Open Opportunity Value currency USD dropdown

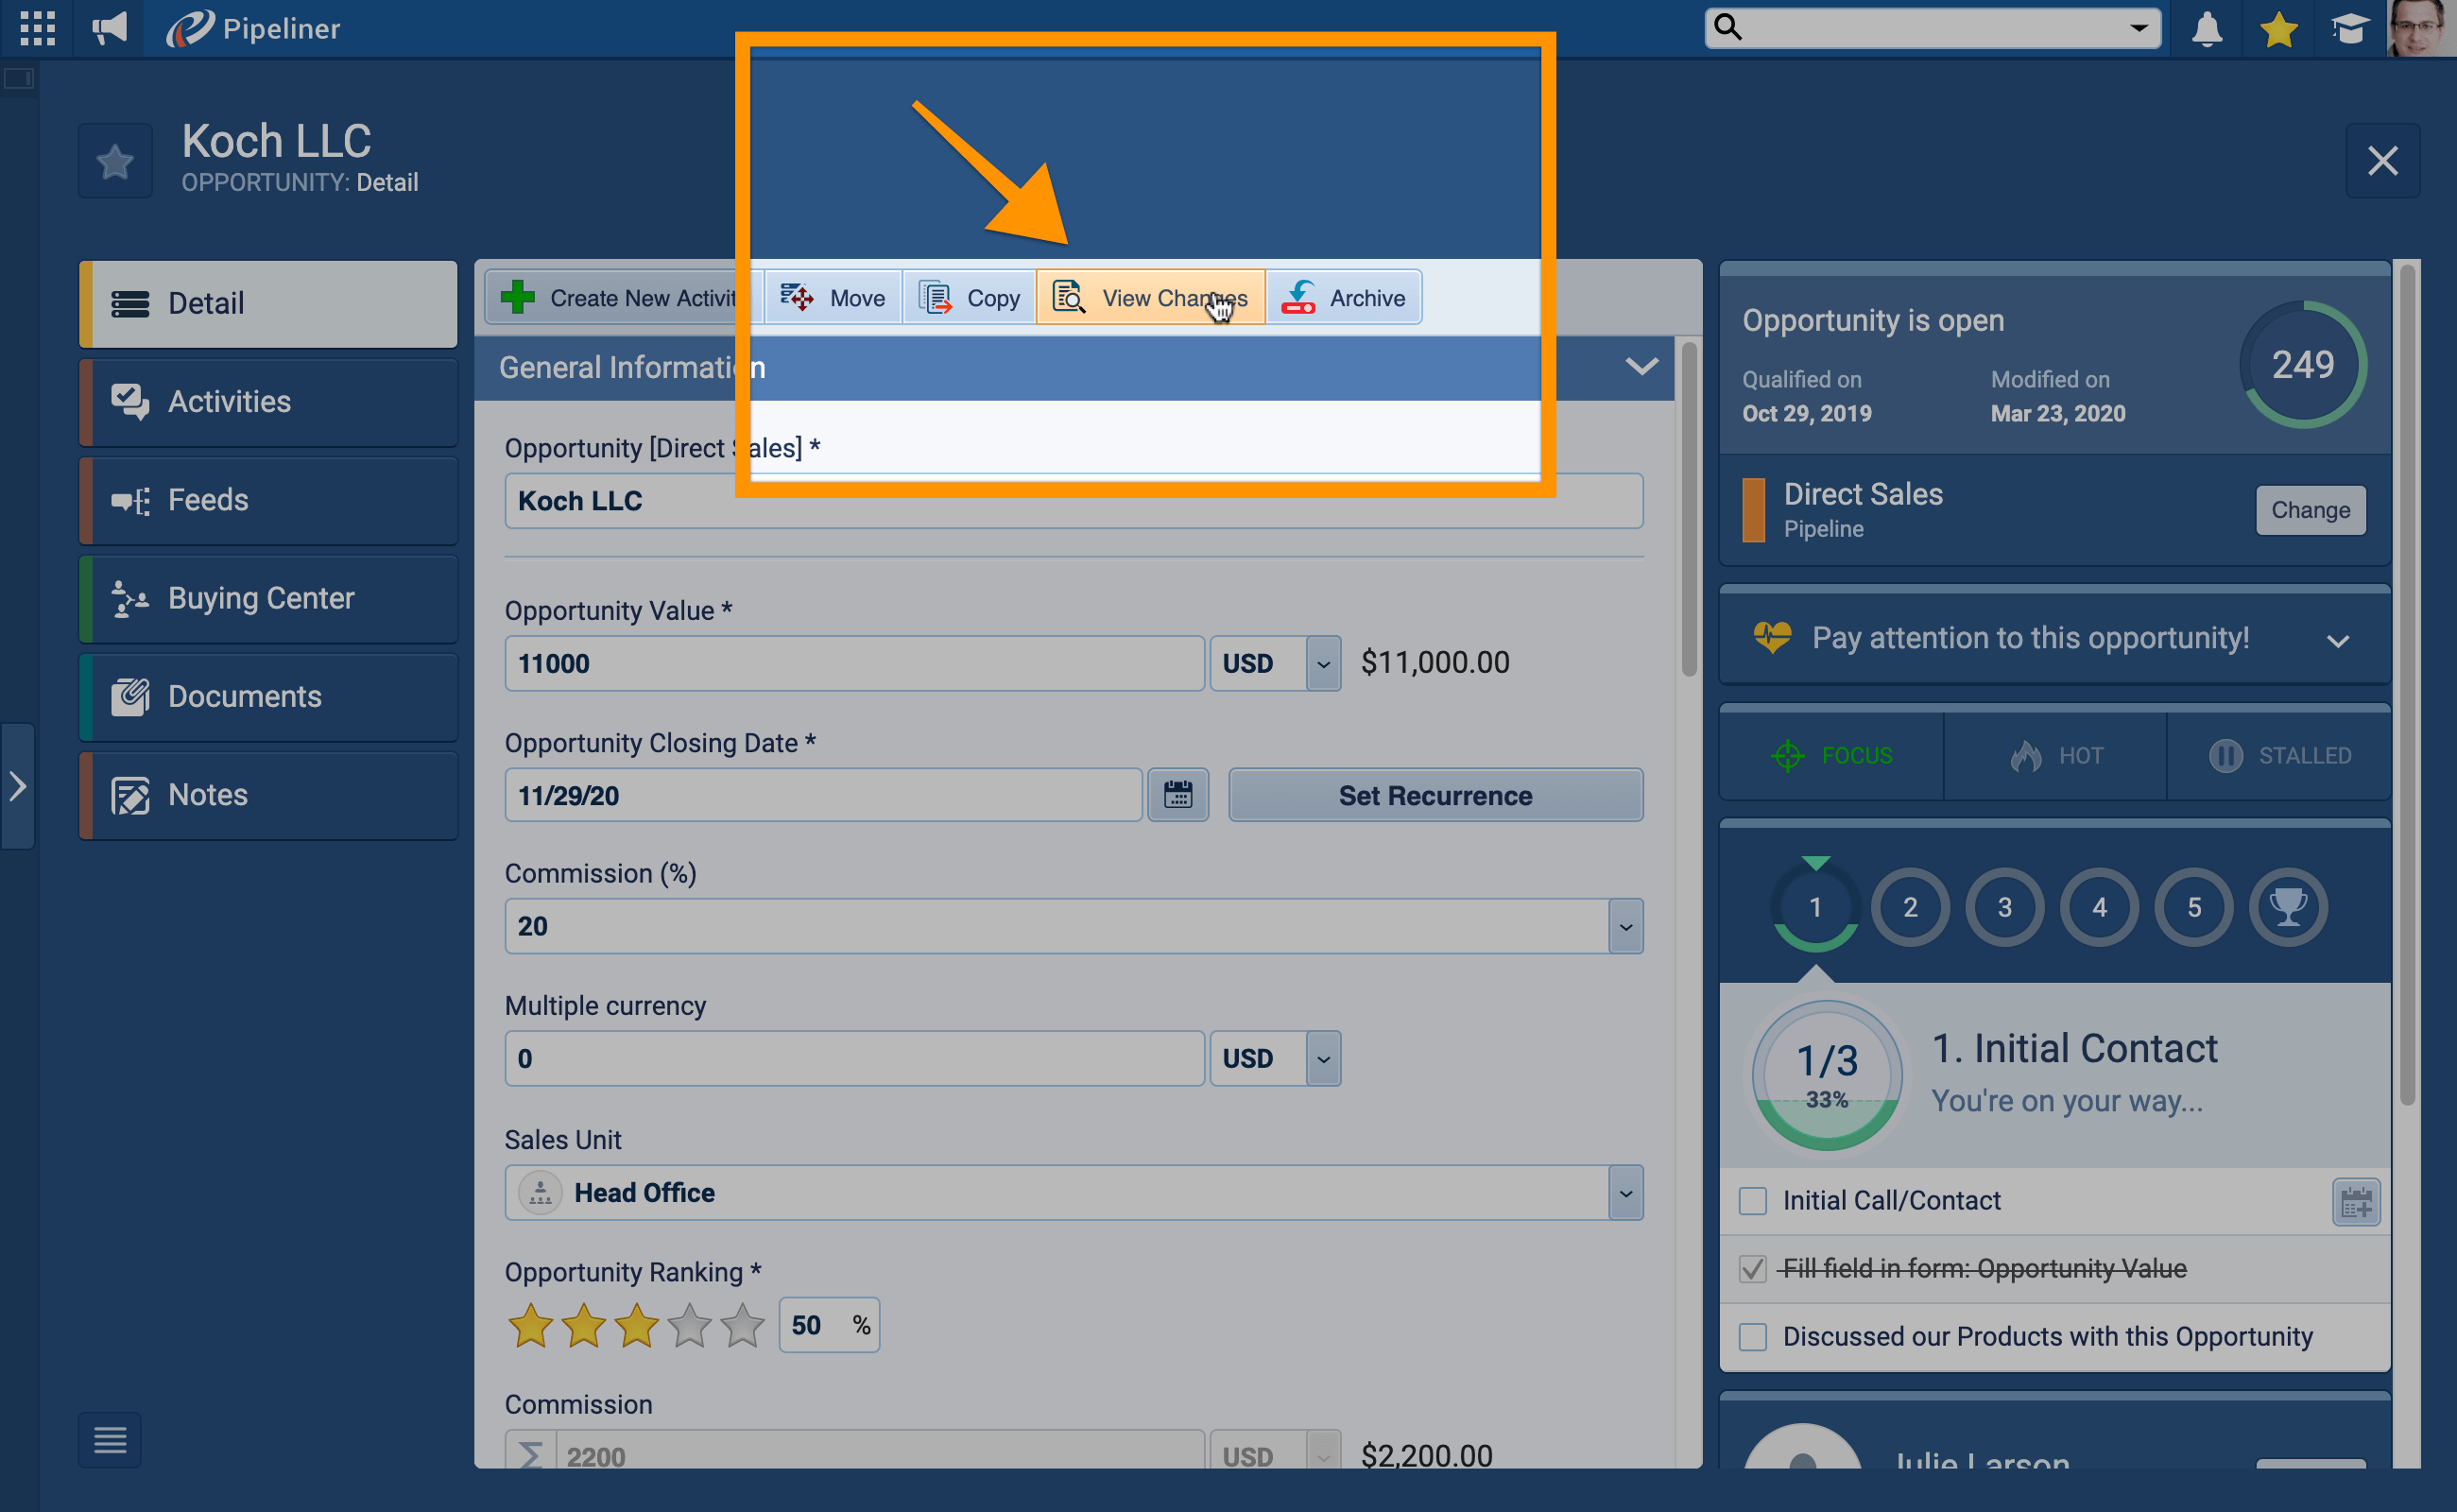(1322, 664)
